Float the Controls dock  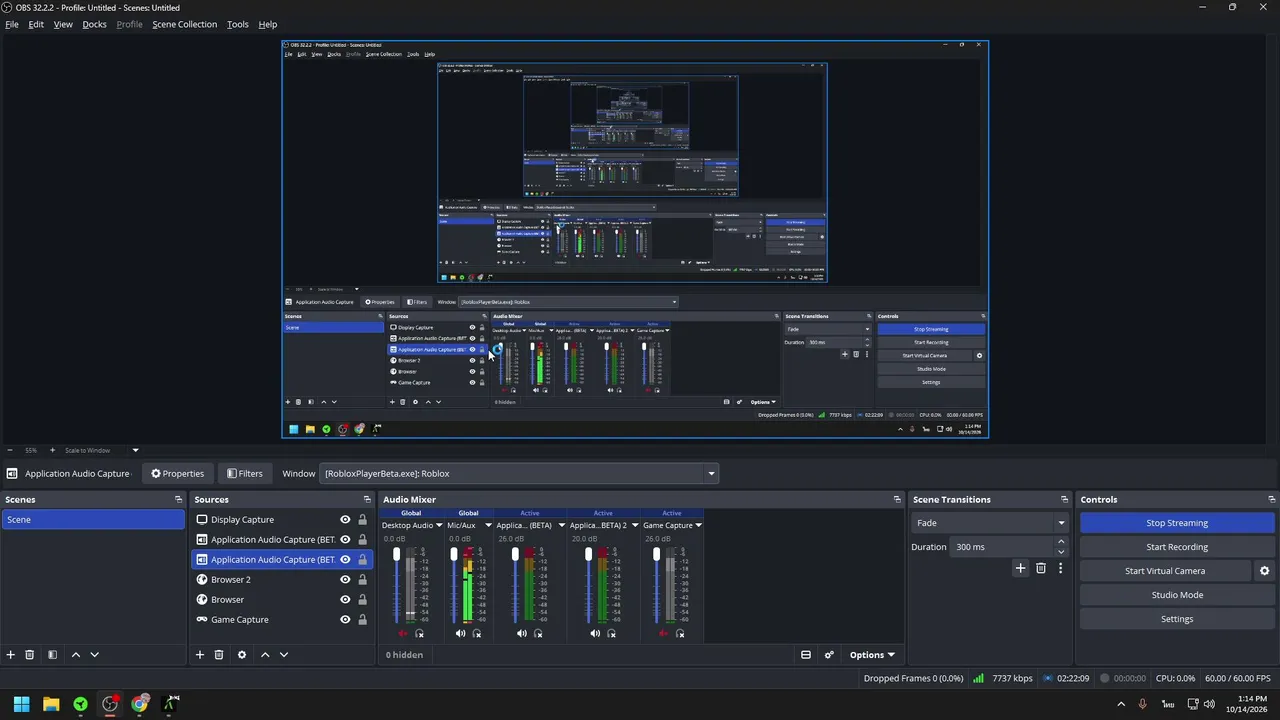[1271, 499]
